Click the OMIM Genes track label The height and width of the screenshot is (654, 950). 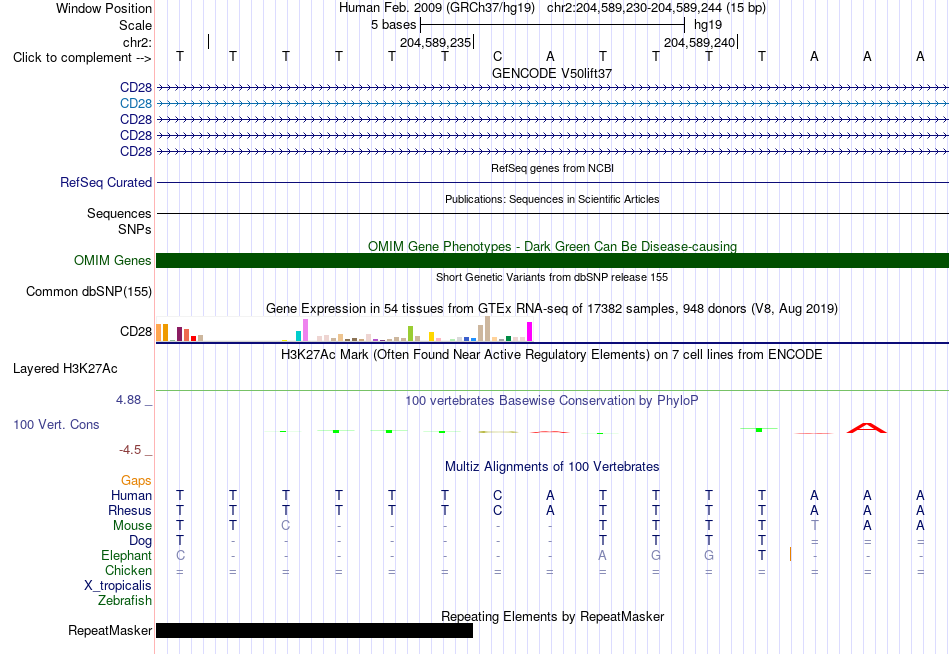click(112, 261)
